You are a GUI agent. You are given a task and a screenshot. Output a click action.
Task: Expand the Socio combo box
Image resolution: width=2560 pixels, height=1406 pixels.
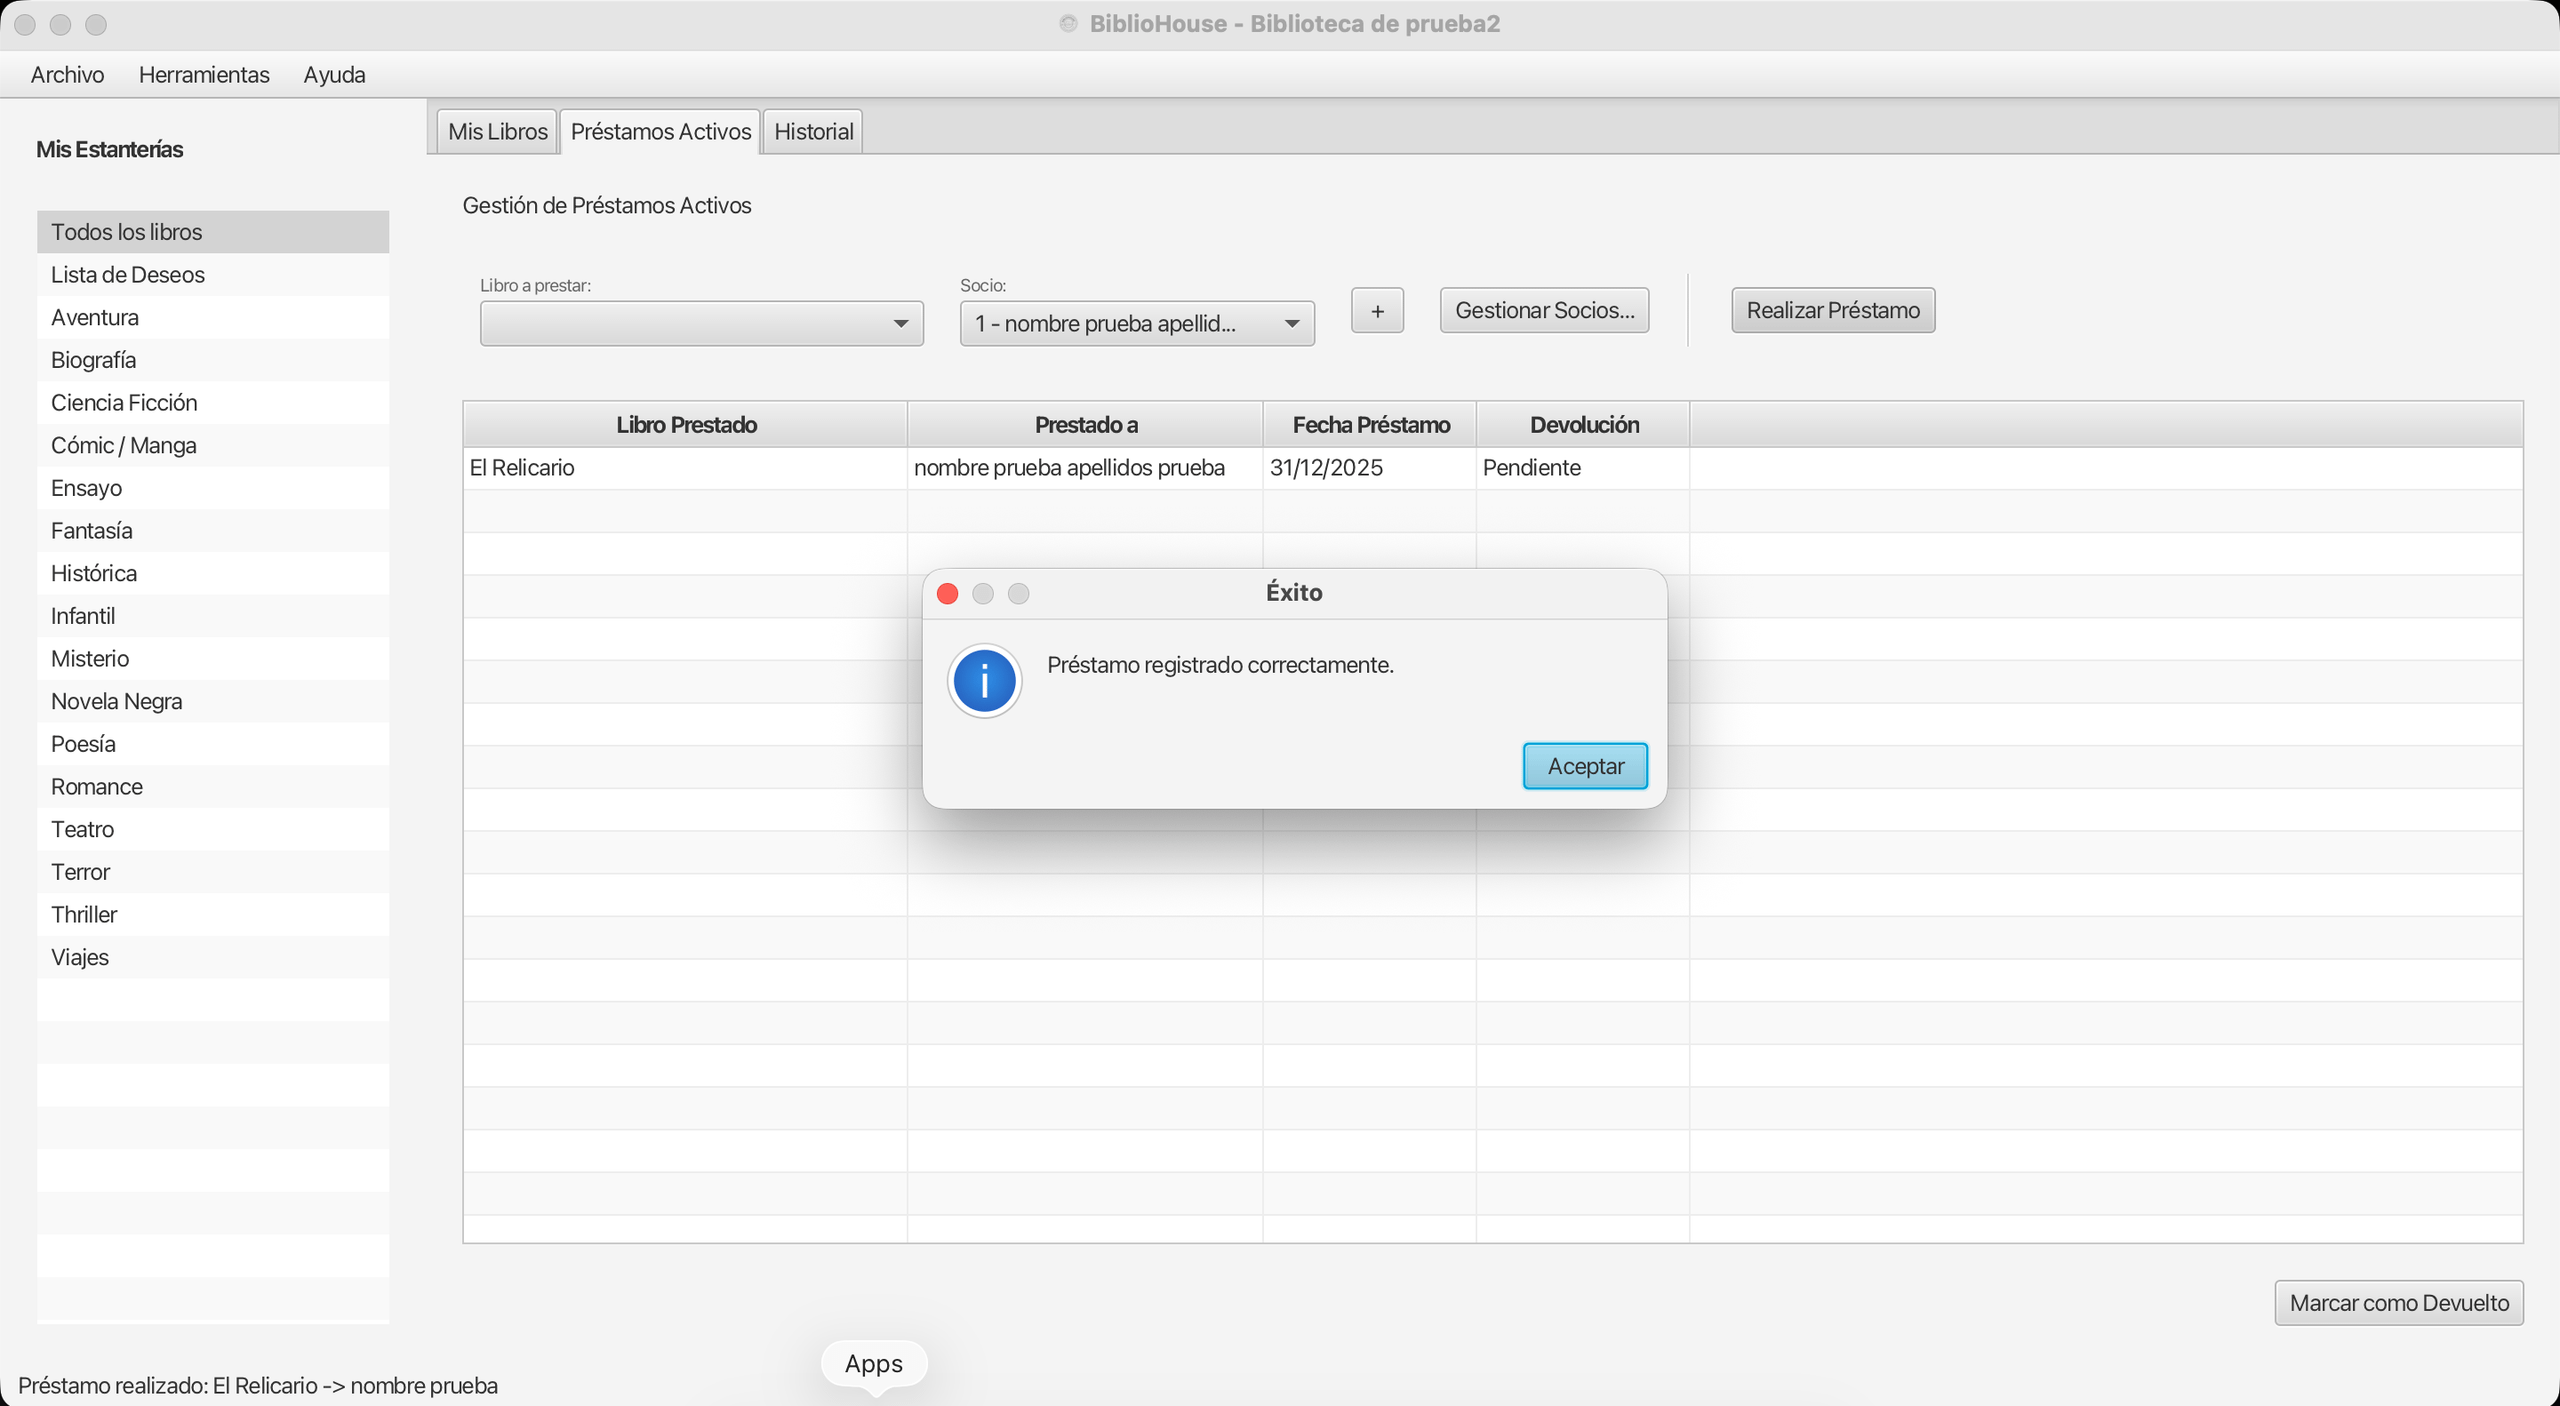[x=1136, y=324]
